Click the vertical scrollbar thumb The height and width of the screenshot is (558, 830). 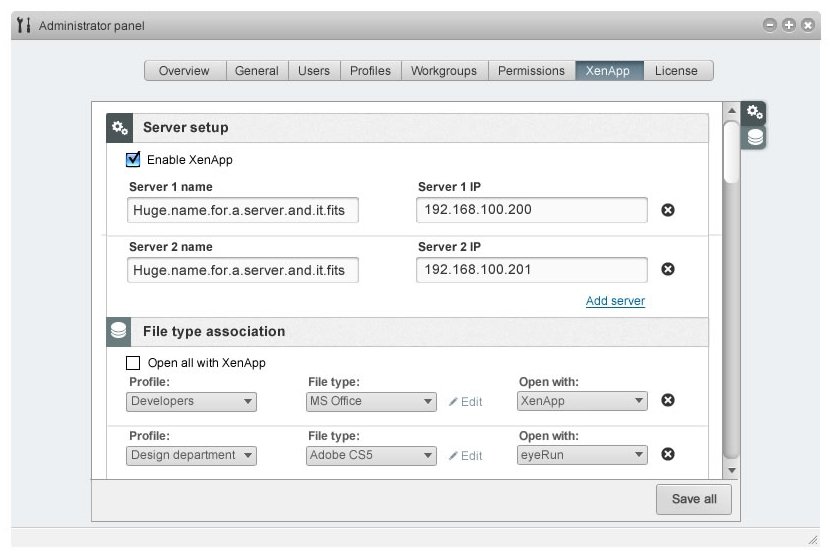(x=731, y=152)
